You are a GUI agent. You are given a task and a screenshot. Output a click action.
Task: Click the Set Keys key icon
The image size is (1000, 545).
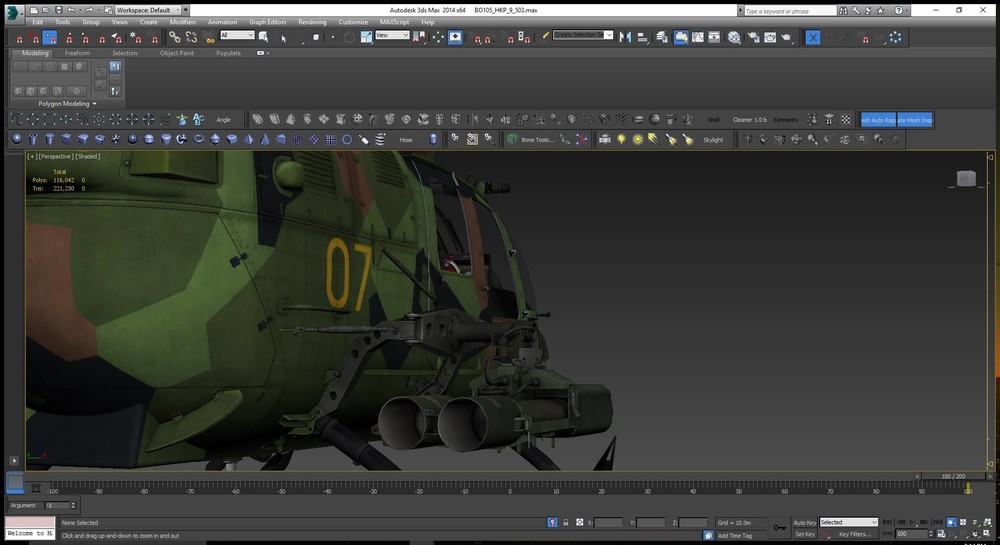coord(779,527)
